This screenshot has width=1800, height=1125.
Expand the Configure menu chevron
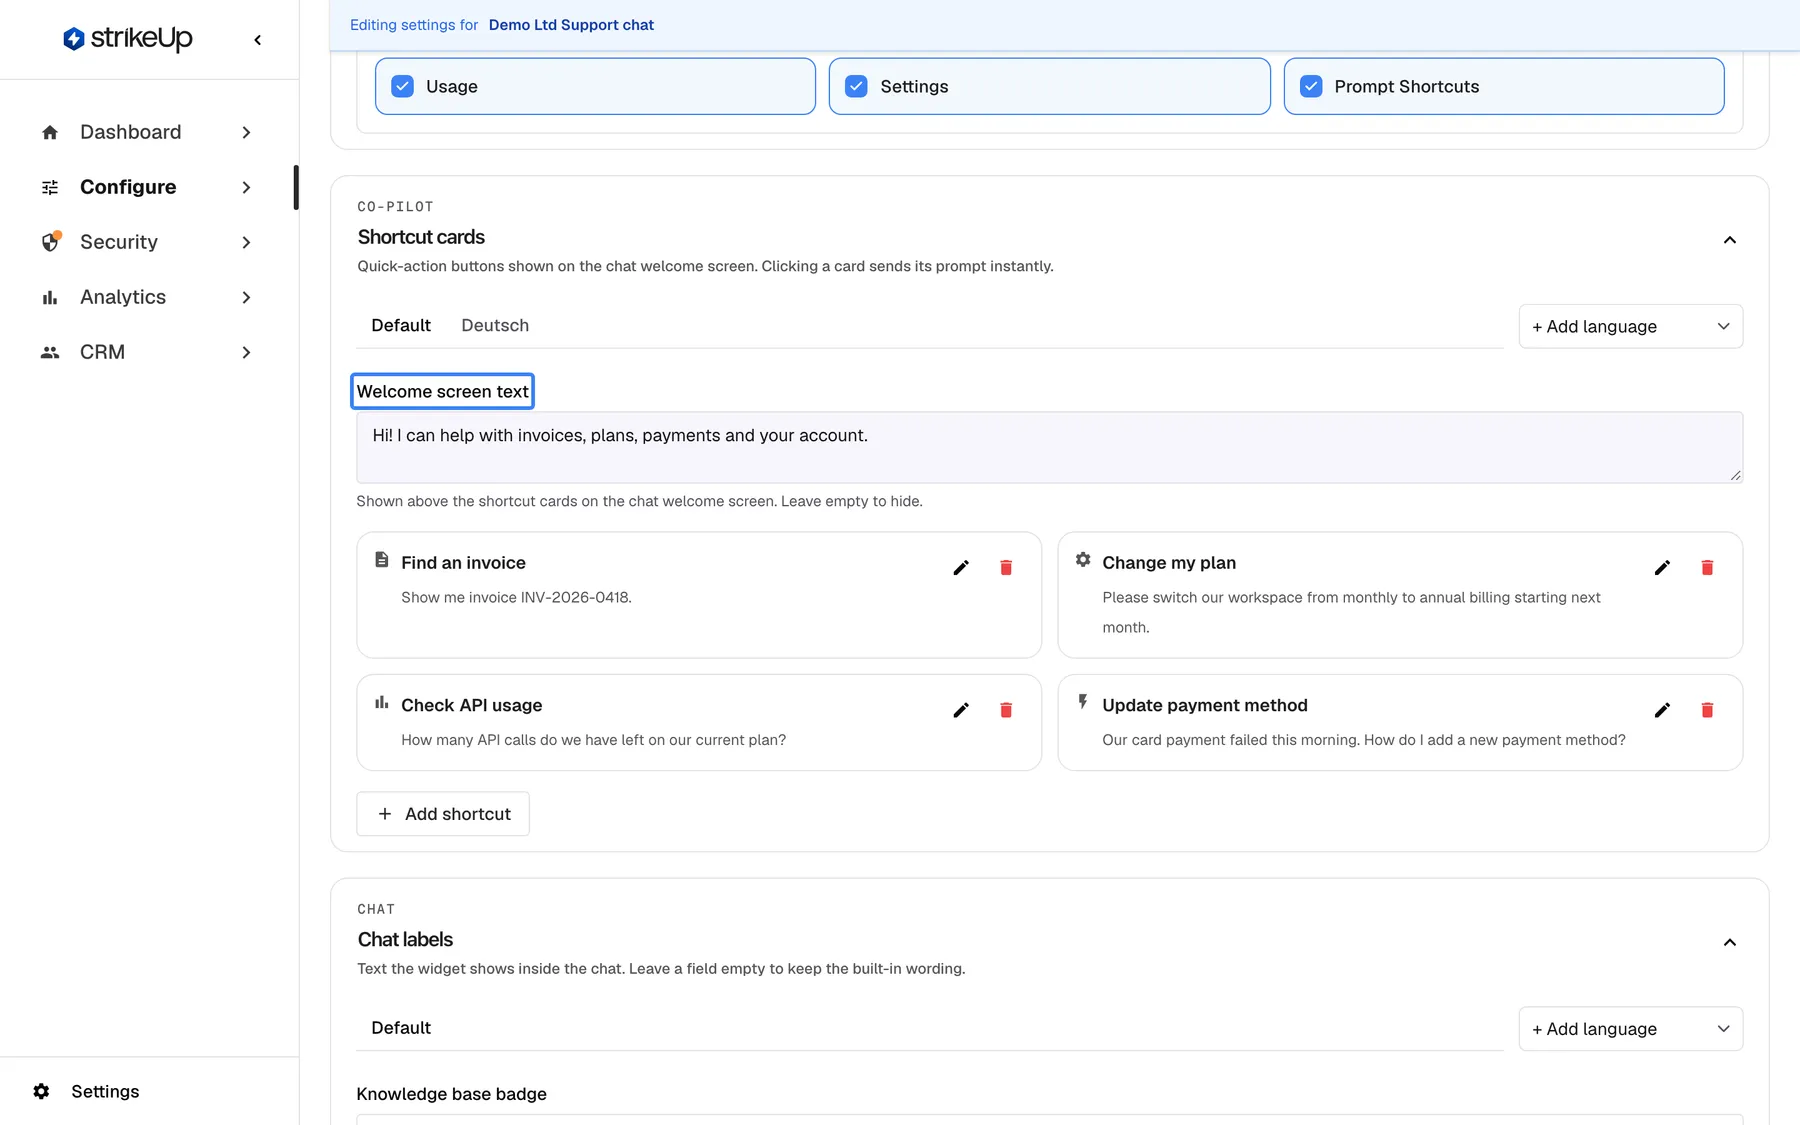246,187
